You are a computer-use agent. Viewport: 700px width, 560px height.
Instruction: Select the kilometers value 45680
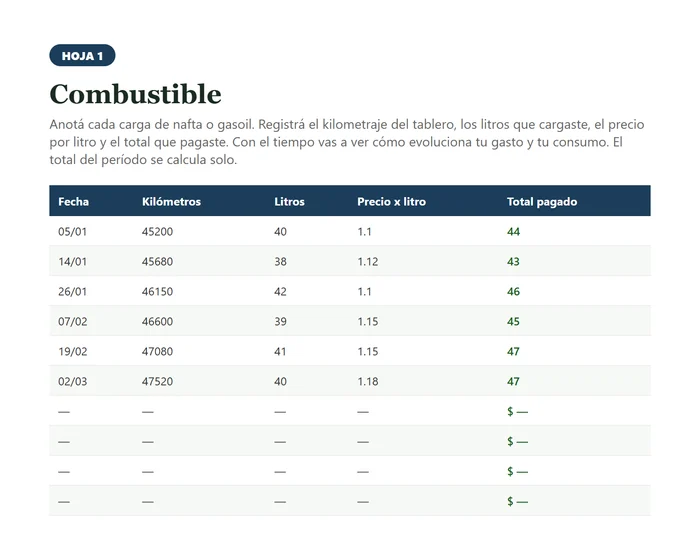tap(157, 261)
